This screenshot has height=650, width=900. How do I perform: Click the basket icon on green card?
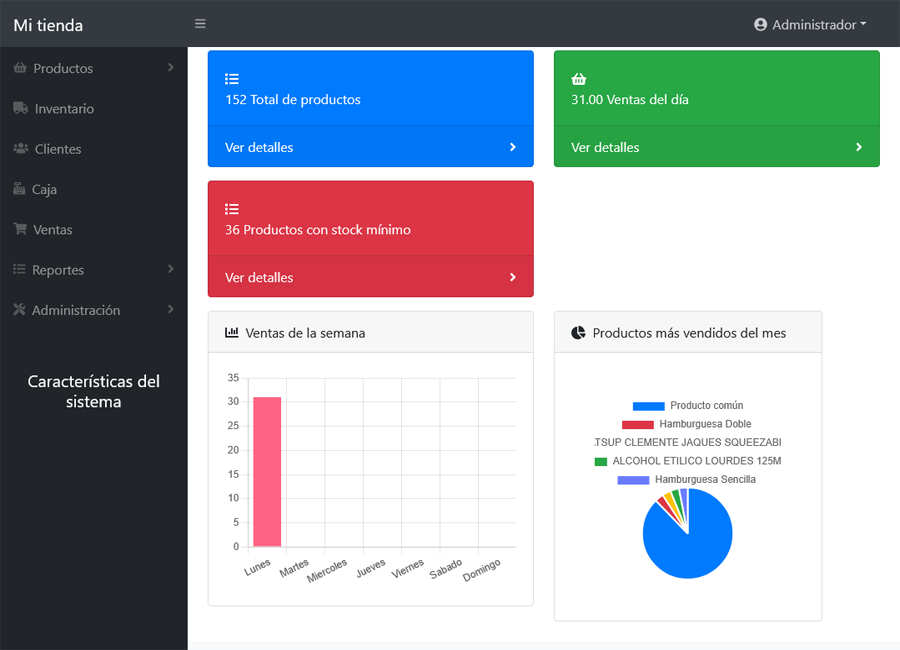[578, 79]
